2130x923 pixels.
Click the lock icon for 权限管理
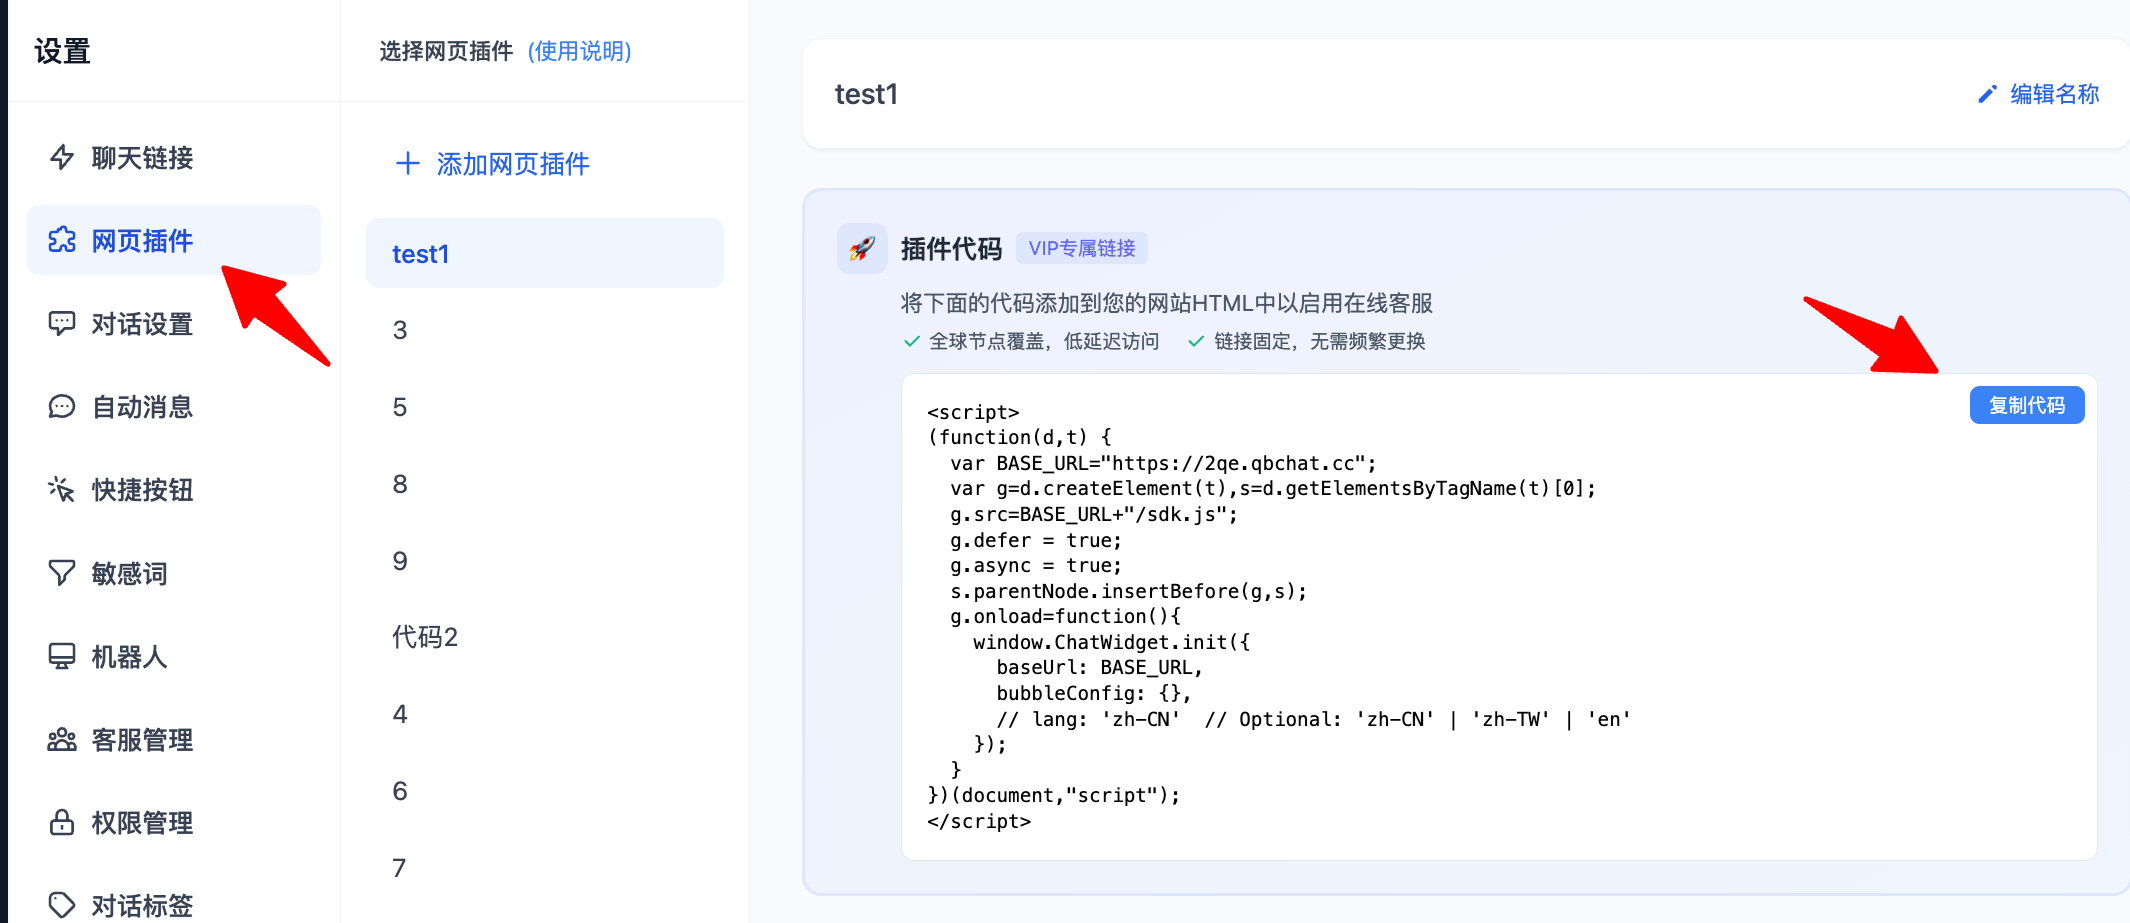(62, 822)
